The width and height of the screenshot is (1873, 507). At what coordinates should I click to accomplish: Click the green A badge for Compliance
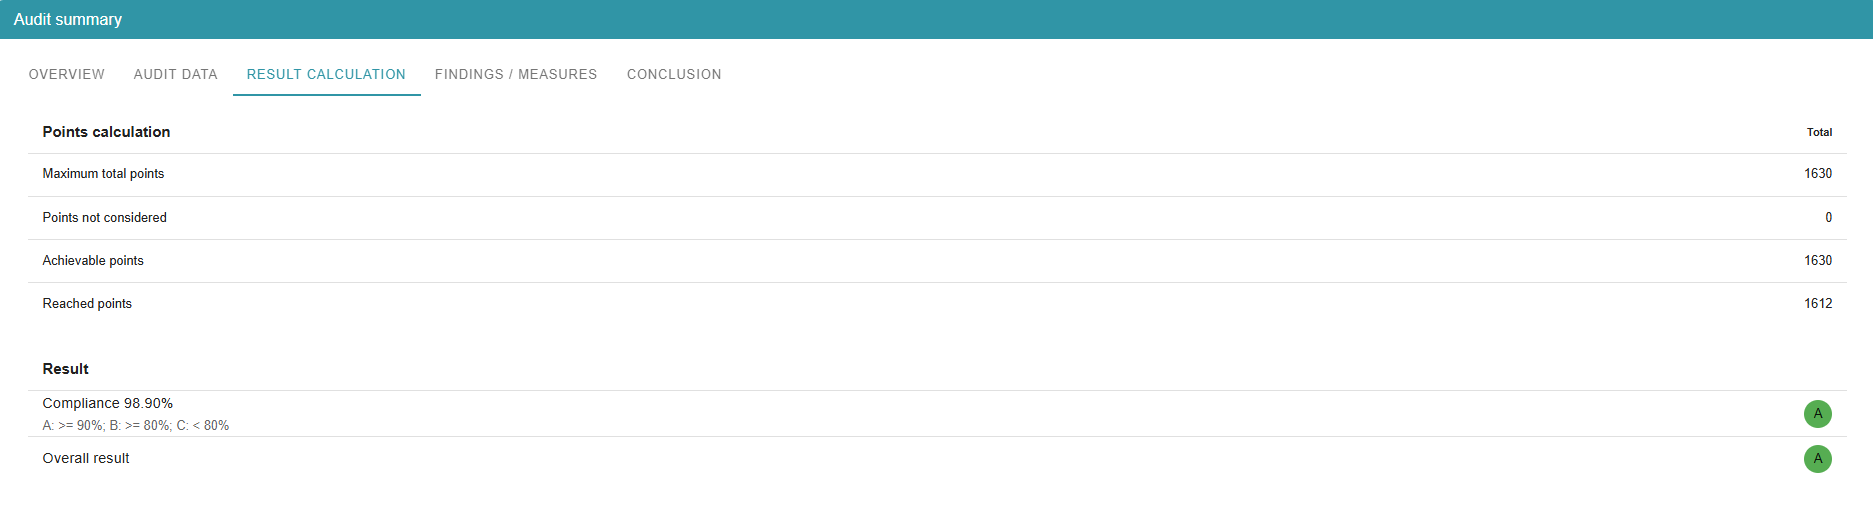pos(1817,414)
